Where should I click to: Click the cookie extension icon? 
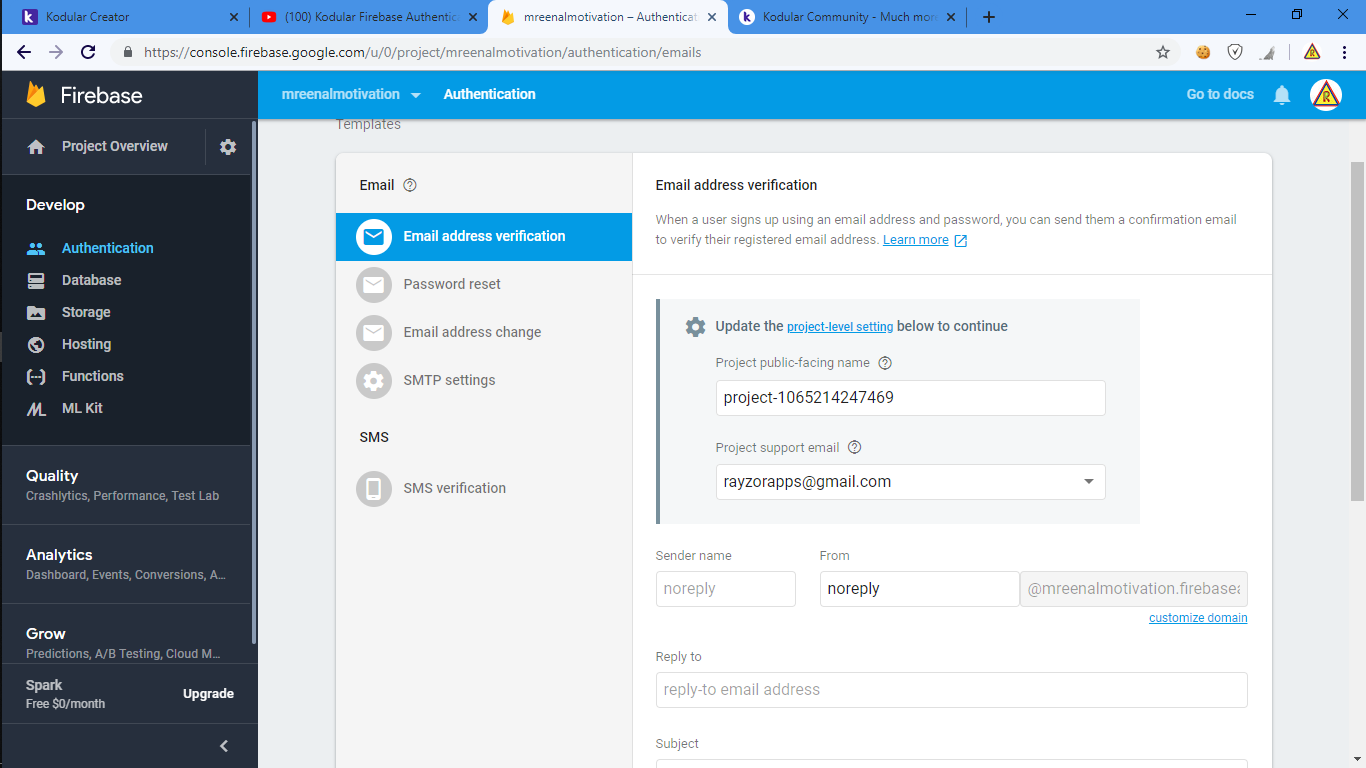click(x=1203, y=52)
